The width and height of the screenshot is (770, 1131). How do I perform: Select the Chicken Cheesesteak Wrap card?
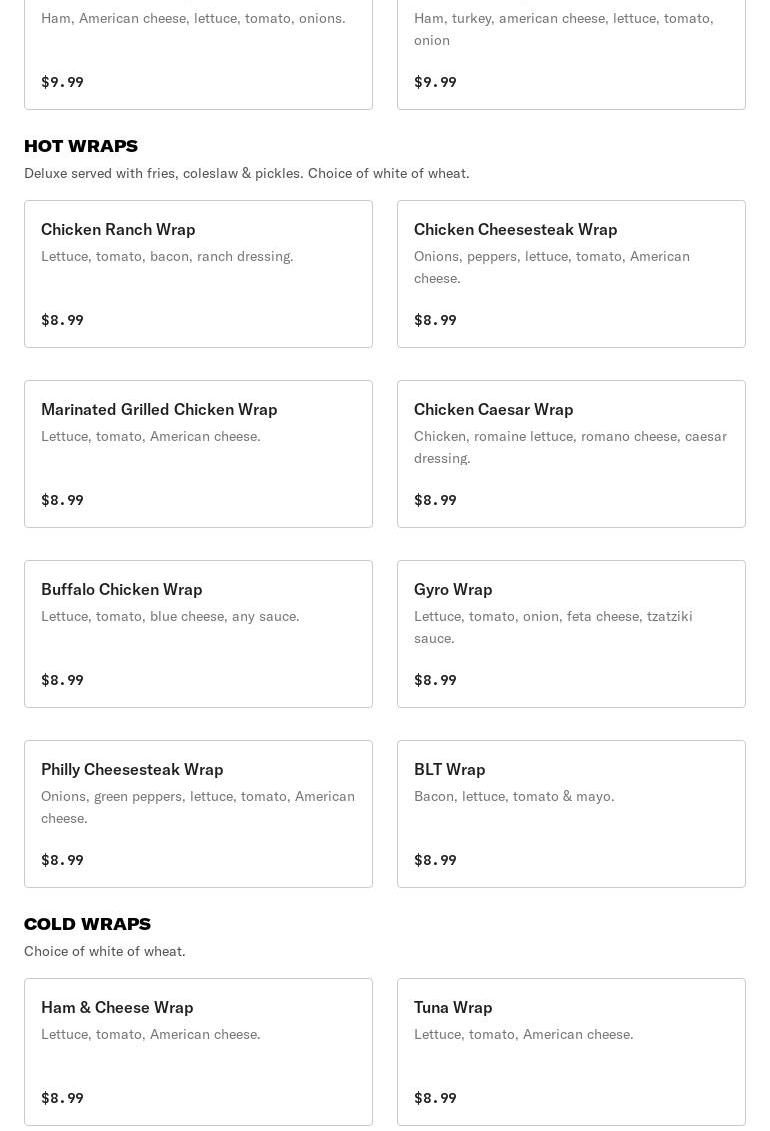tap(571, 273)
